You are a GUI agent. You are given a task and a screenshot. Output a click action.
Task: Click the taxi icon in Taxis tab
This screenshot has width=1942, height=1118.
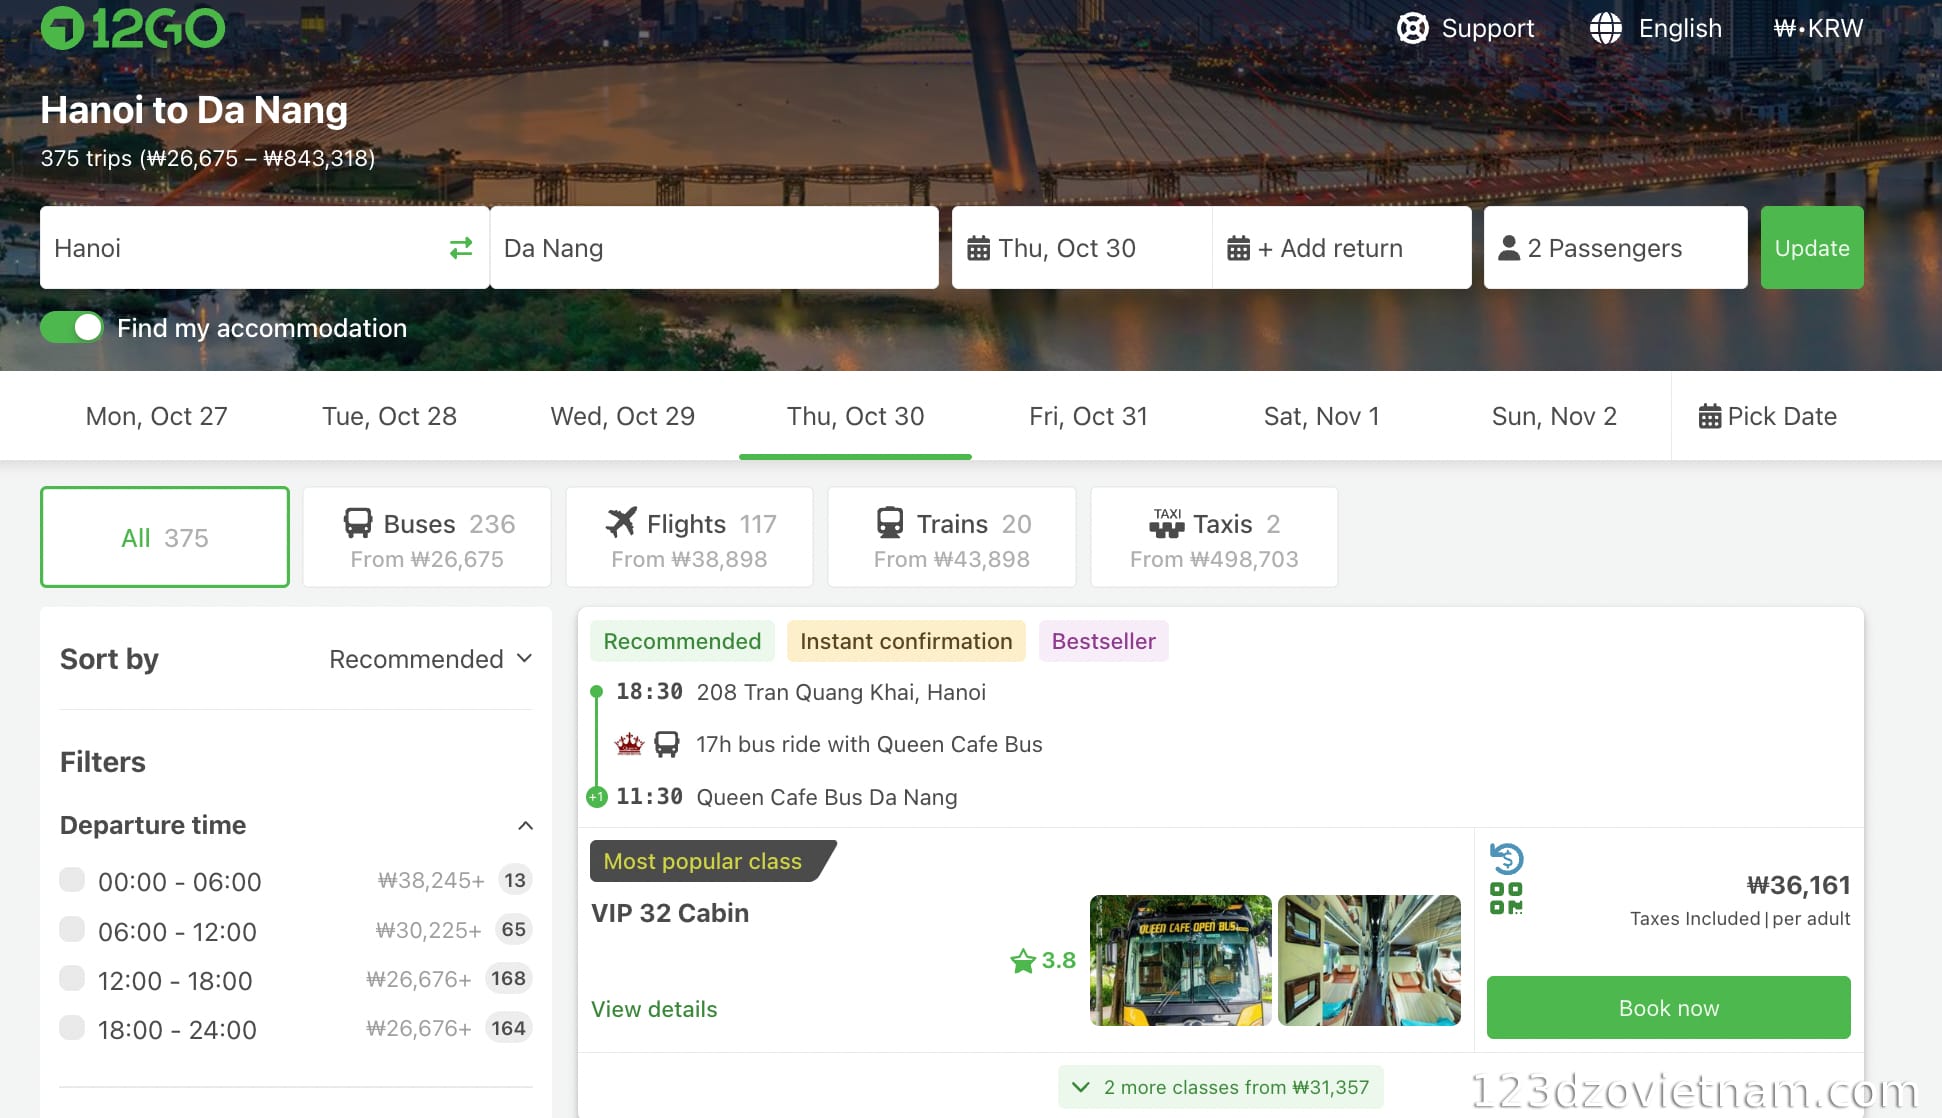point(1167,523)
